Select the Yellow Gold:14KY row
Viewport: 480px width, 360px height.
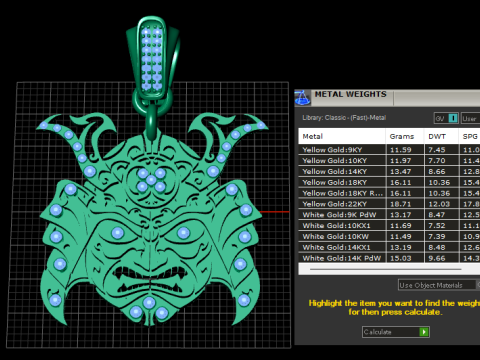tap(389, 172)
